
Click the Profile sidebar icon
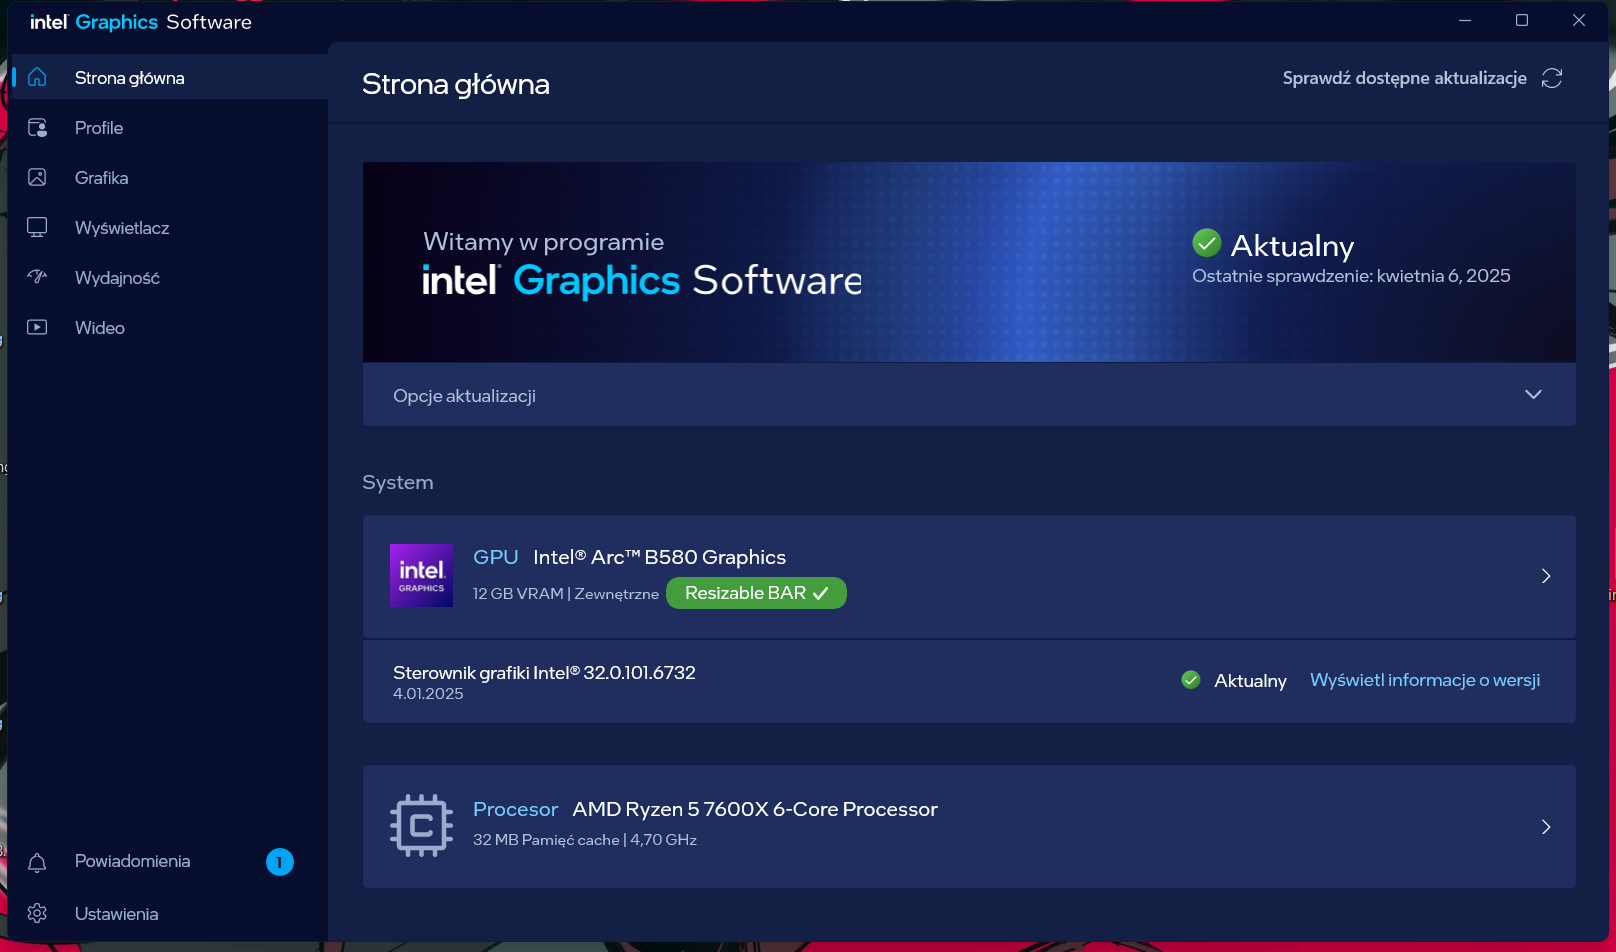point(37,128)
